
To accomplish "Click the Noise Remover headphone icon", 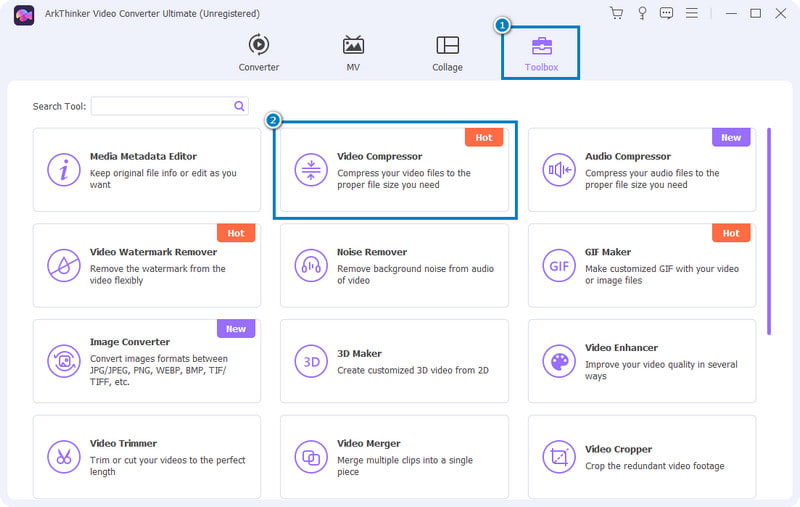I will pyautogui.click(x=311, y=266).
